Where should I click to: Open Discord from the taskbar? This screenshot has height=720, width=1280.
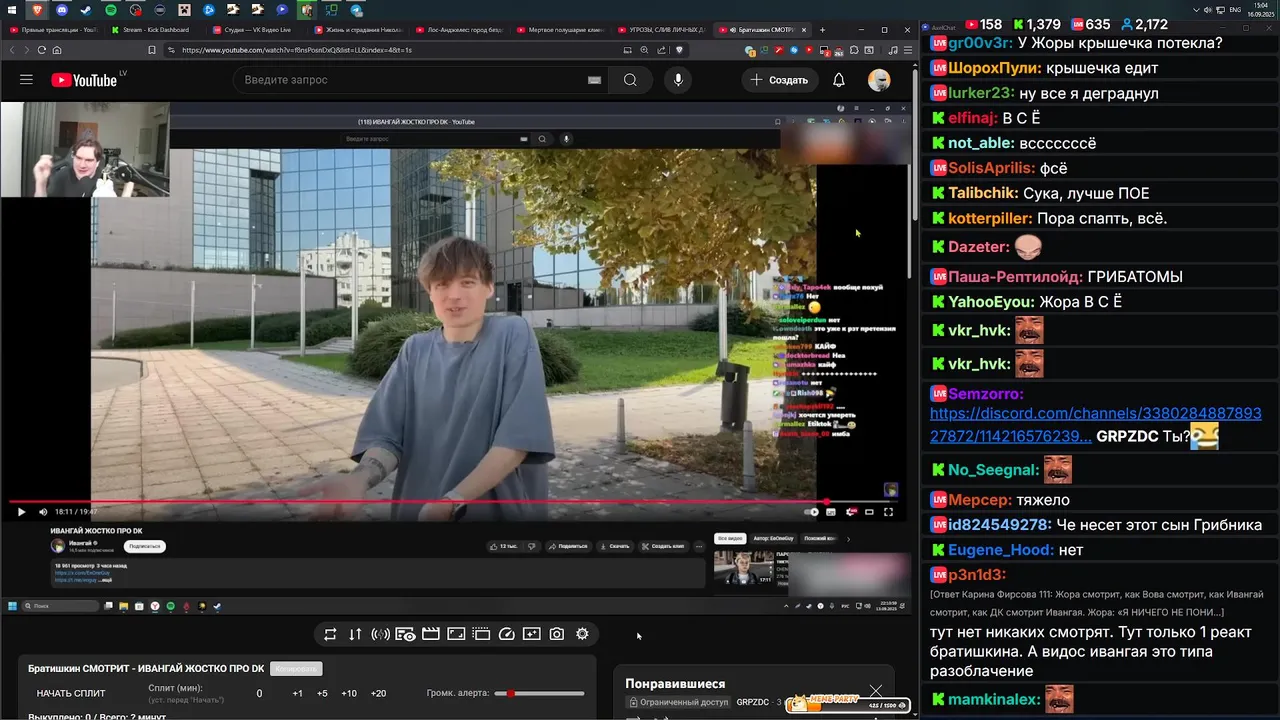click(x=62, y=10)
